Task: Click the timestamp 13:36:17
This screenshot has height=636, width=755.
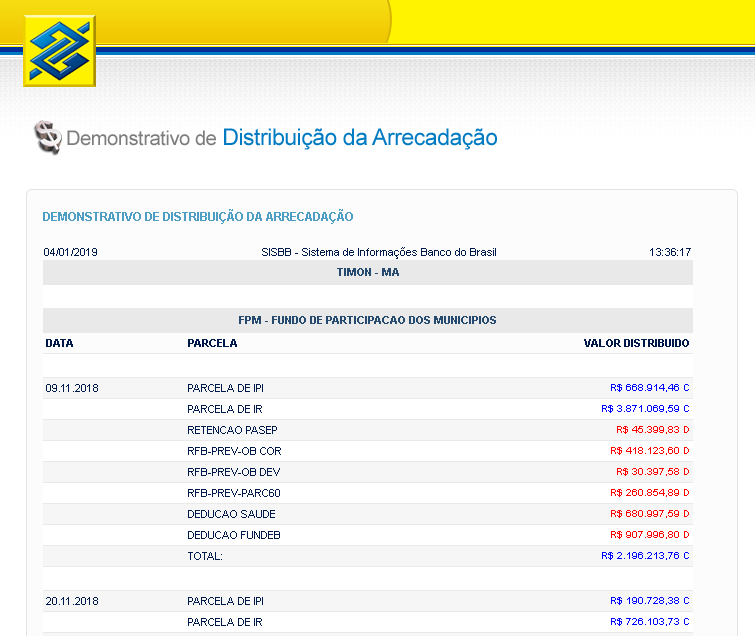Action: coord(669,252)
